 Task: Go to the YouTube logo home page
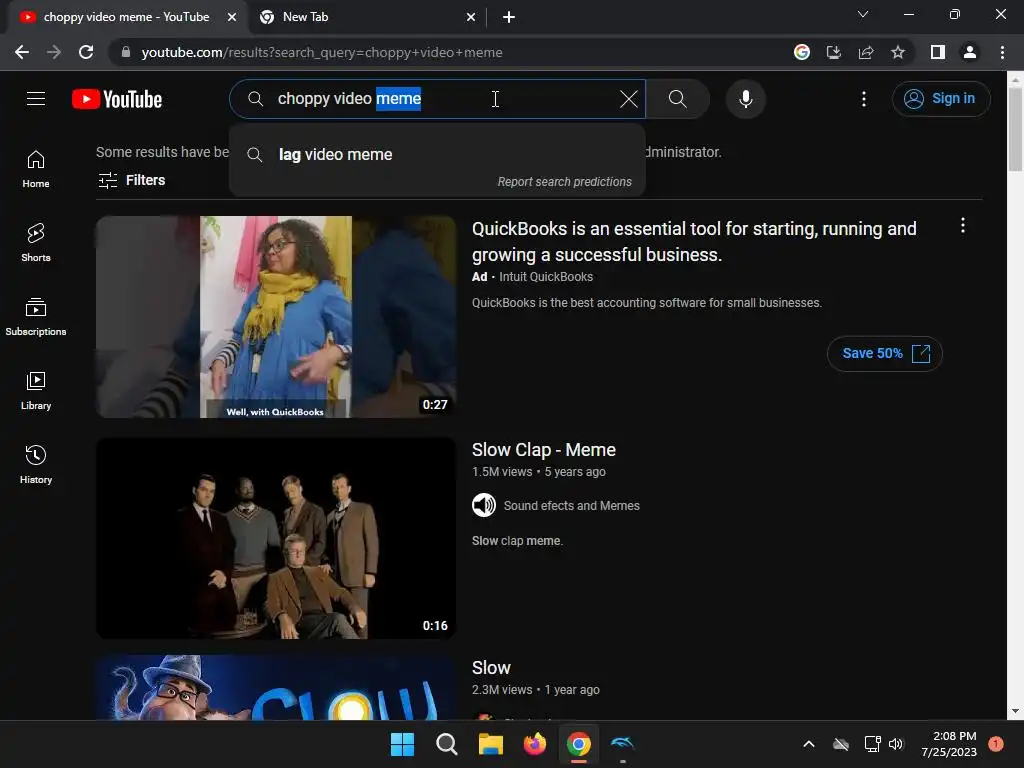[117, 99]
